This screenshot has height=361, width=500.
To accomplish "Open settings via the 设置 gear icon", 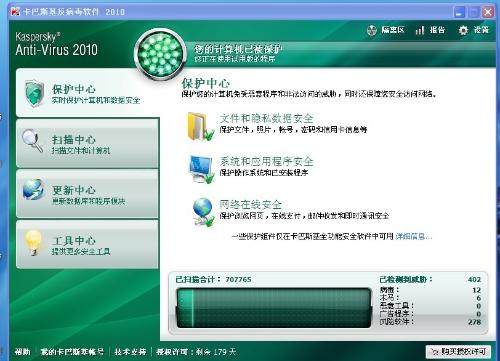I will click(x=463, y=30).
